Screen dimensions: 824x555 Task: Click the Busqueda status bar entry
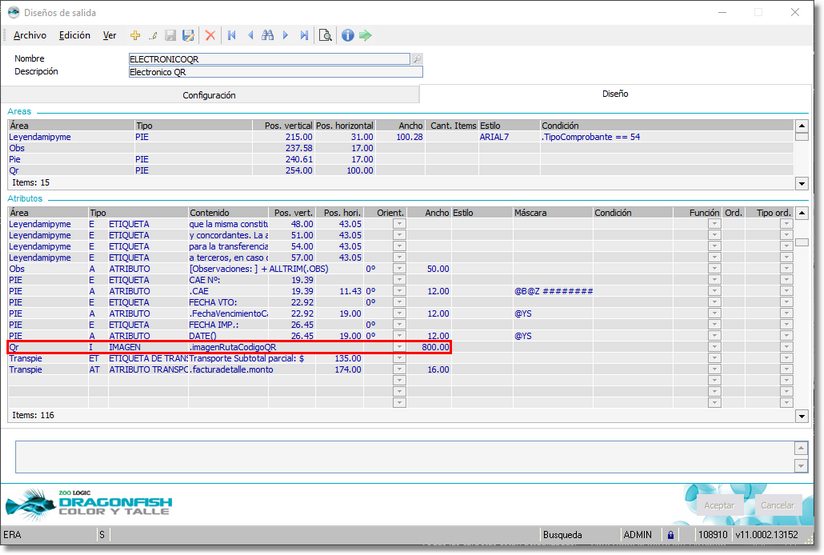point(562,535)
